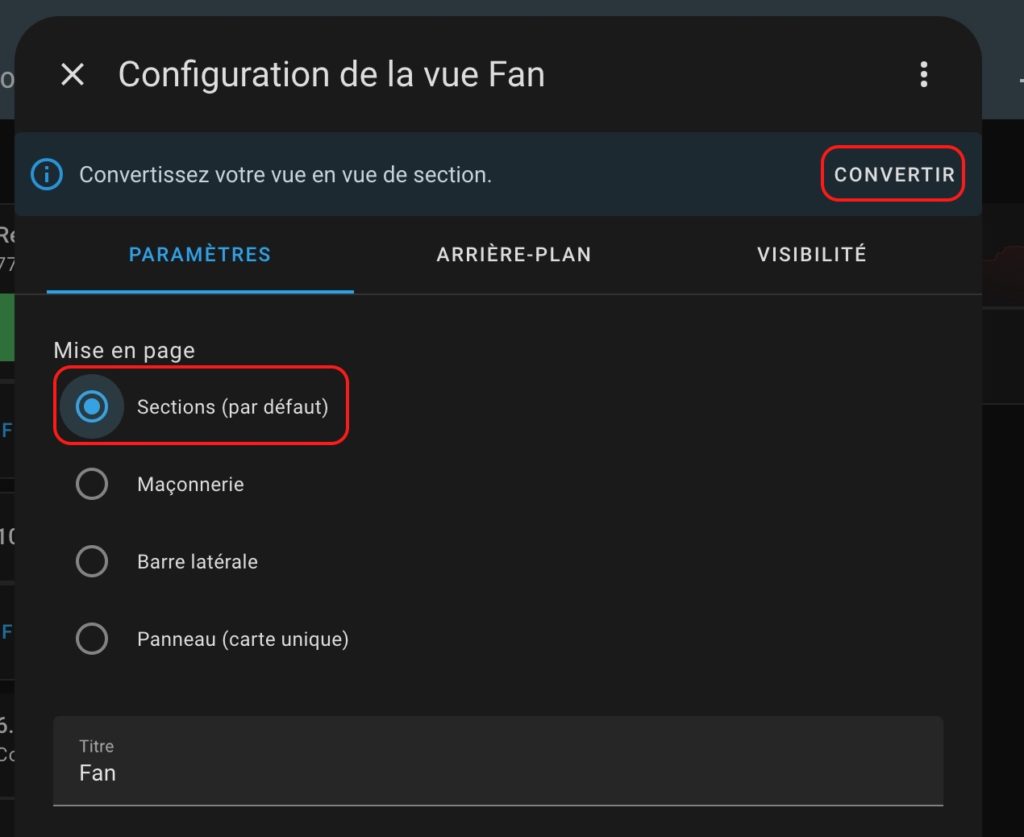Click the CONVERTIR button
The height and width of the screenshot is (837, 1024).
[x=893, y=174]
